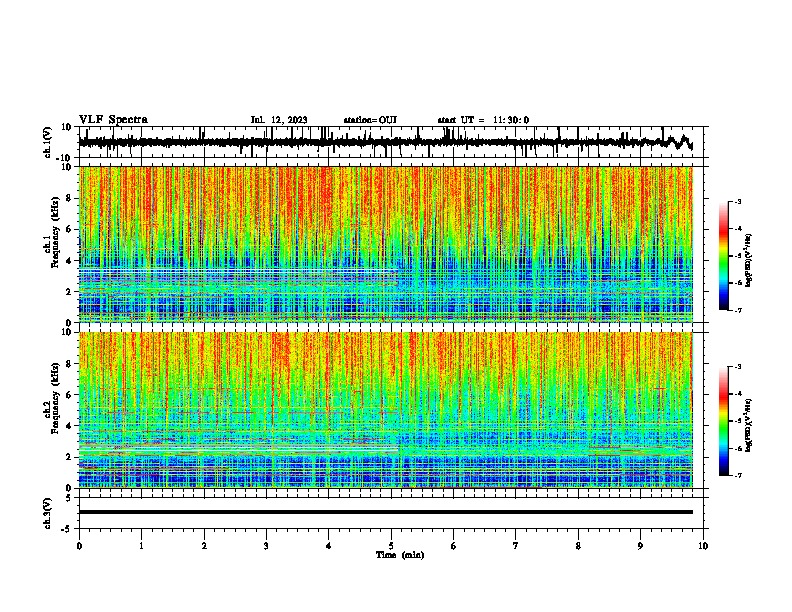Click time axis tick label "6"

[x=454, y=546]
